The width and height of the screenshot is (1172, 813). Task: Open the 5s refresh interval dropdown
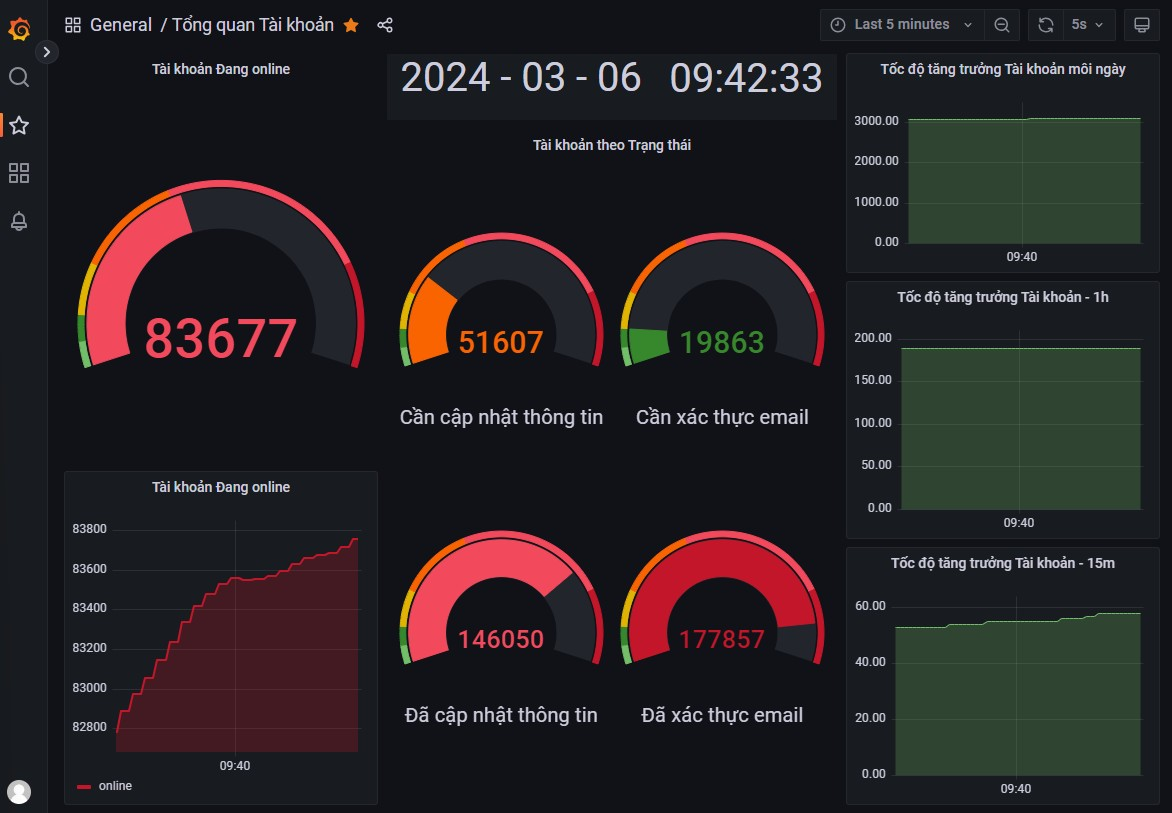click(1088, 25)
